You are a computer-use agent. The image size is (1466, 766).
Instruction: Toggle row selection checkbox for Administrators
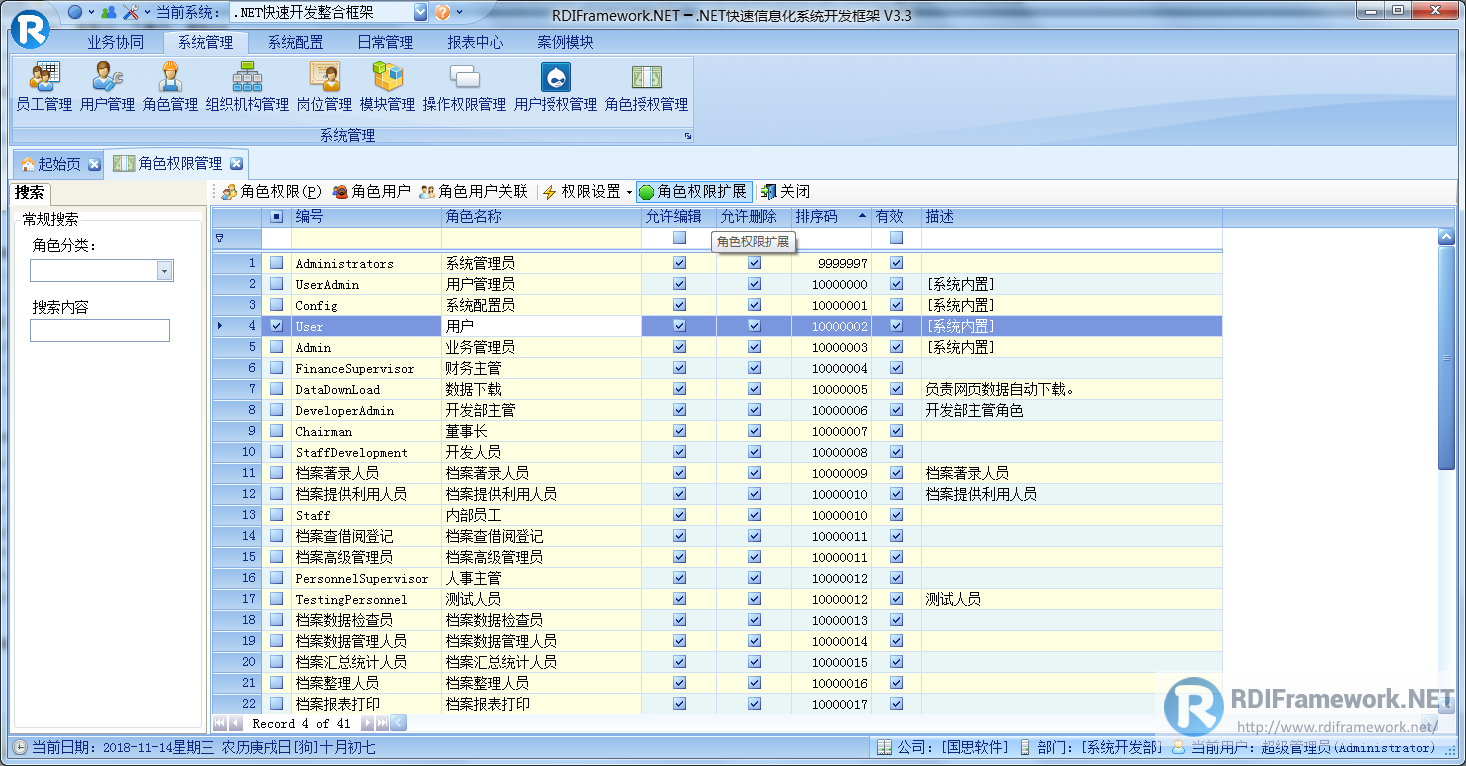pyautogui.click(x=277, y=263)
